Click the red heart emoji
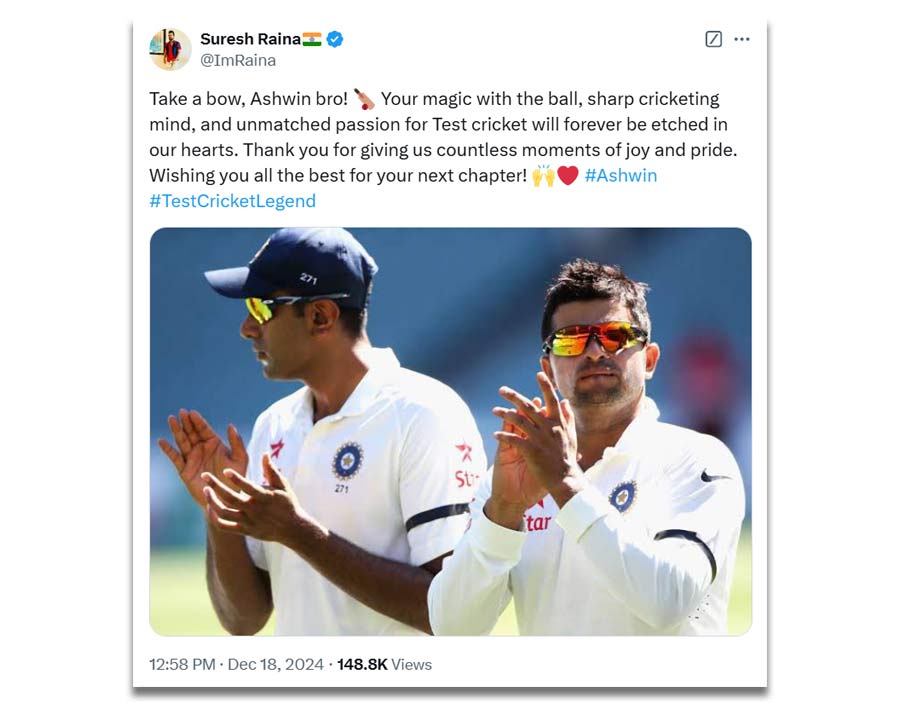The width and height of the screenshot is (900, 702). 568,175
